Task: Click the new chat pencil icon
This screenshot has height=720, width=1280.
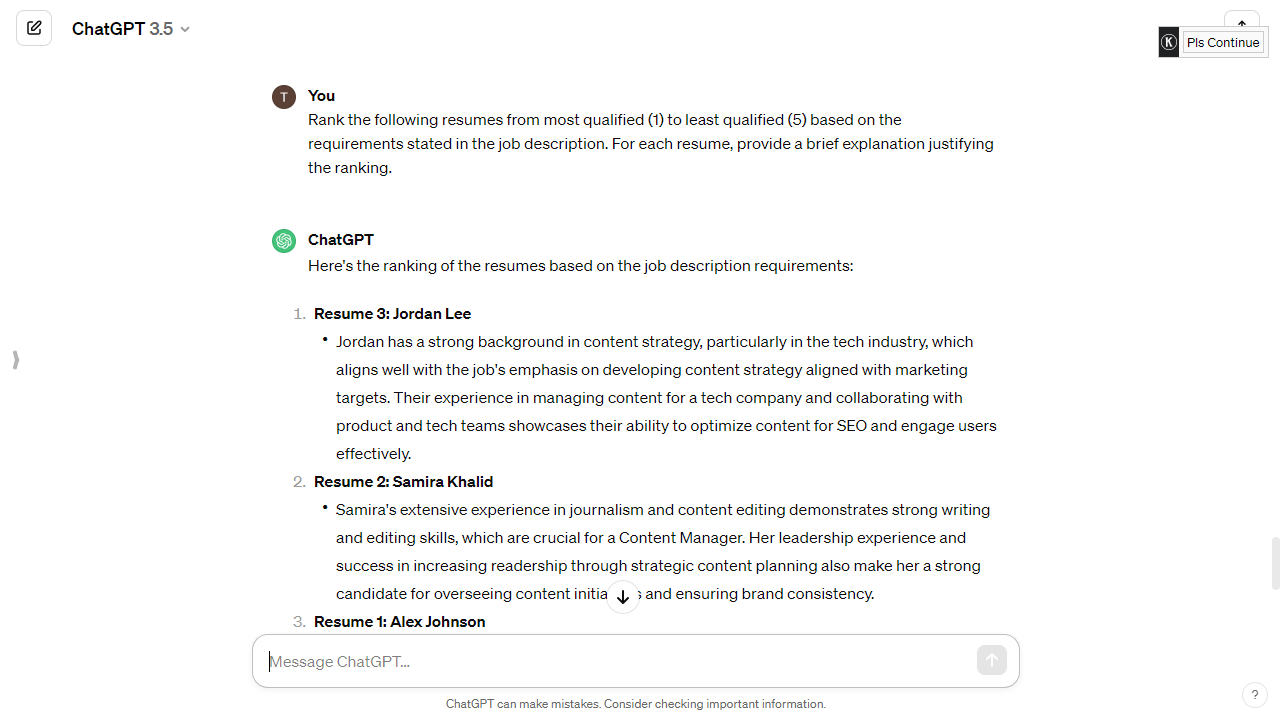Action: coord(34,27)
